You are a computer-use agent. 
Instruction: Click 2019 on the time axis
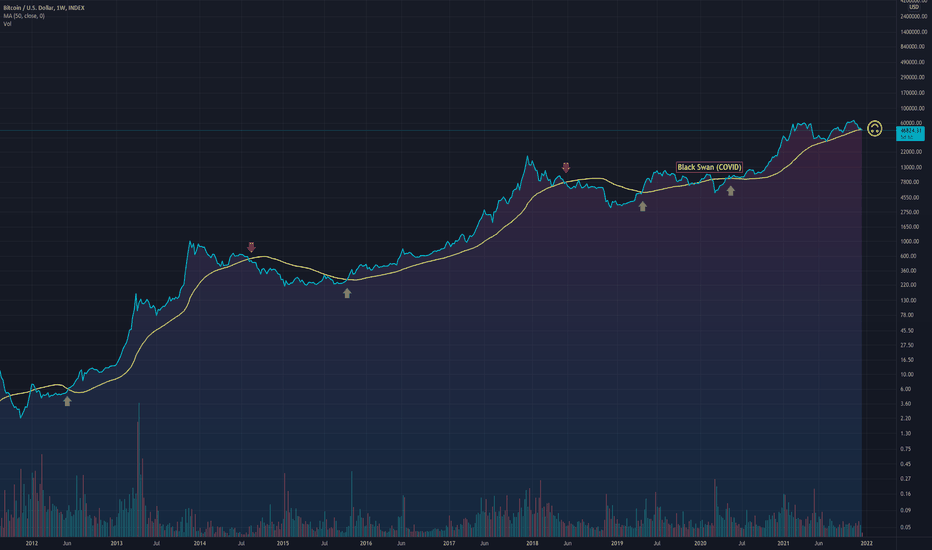point(617,543)
